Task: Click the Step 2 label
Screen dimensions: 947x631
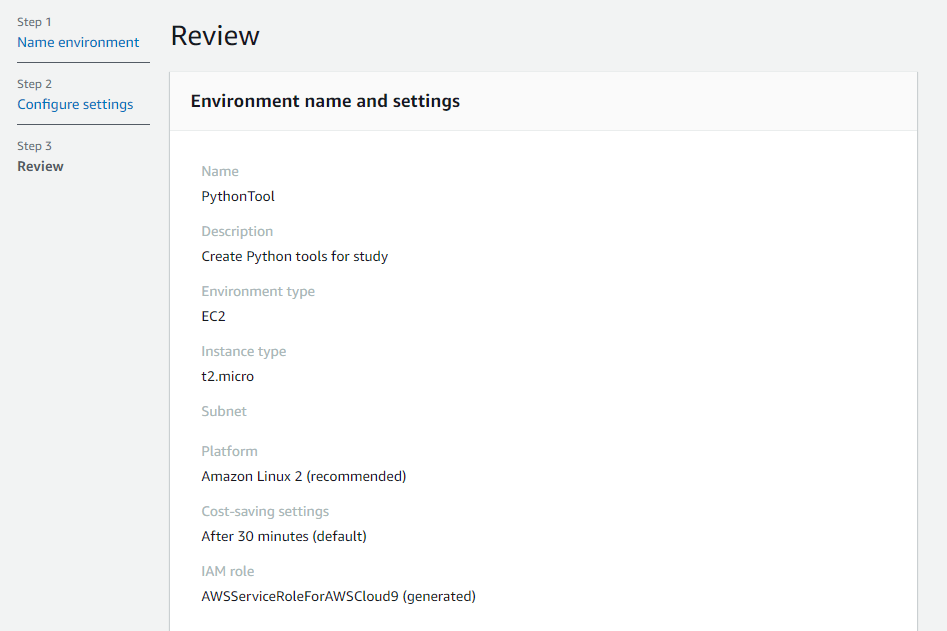Action: point(34,84)
